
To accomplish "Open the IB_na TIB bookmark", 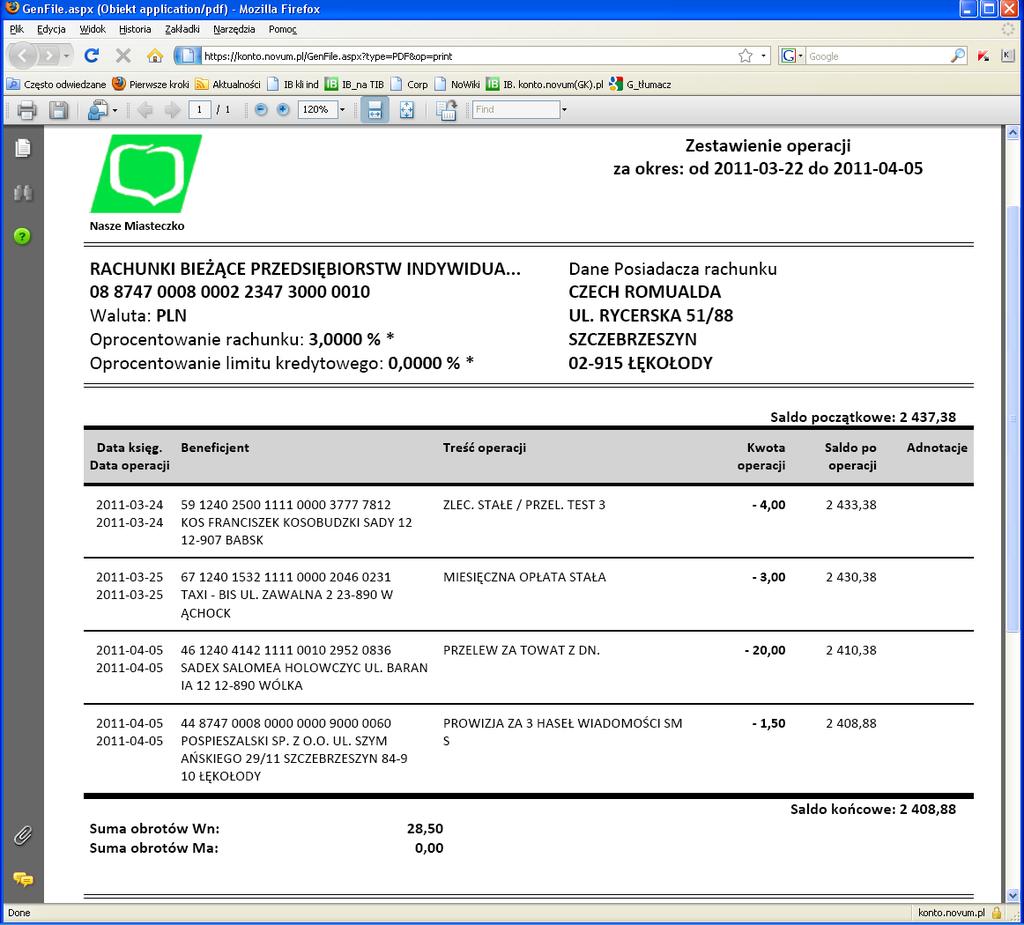I will (355, 84).
